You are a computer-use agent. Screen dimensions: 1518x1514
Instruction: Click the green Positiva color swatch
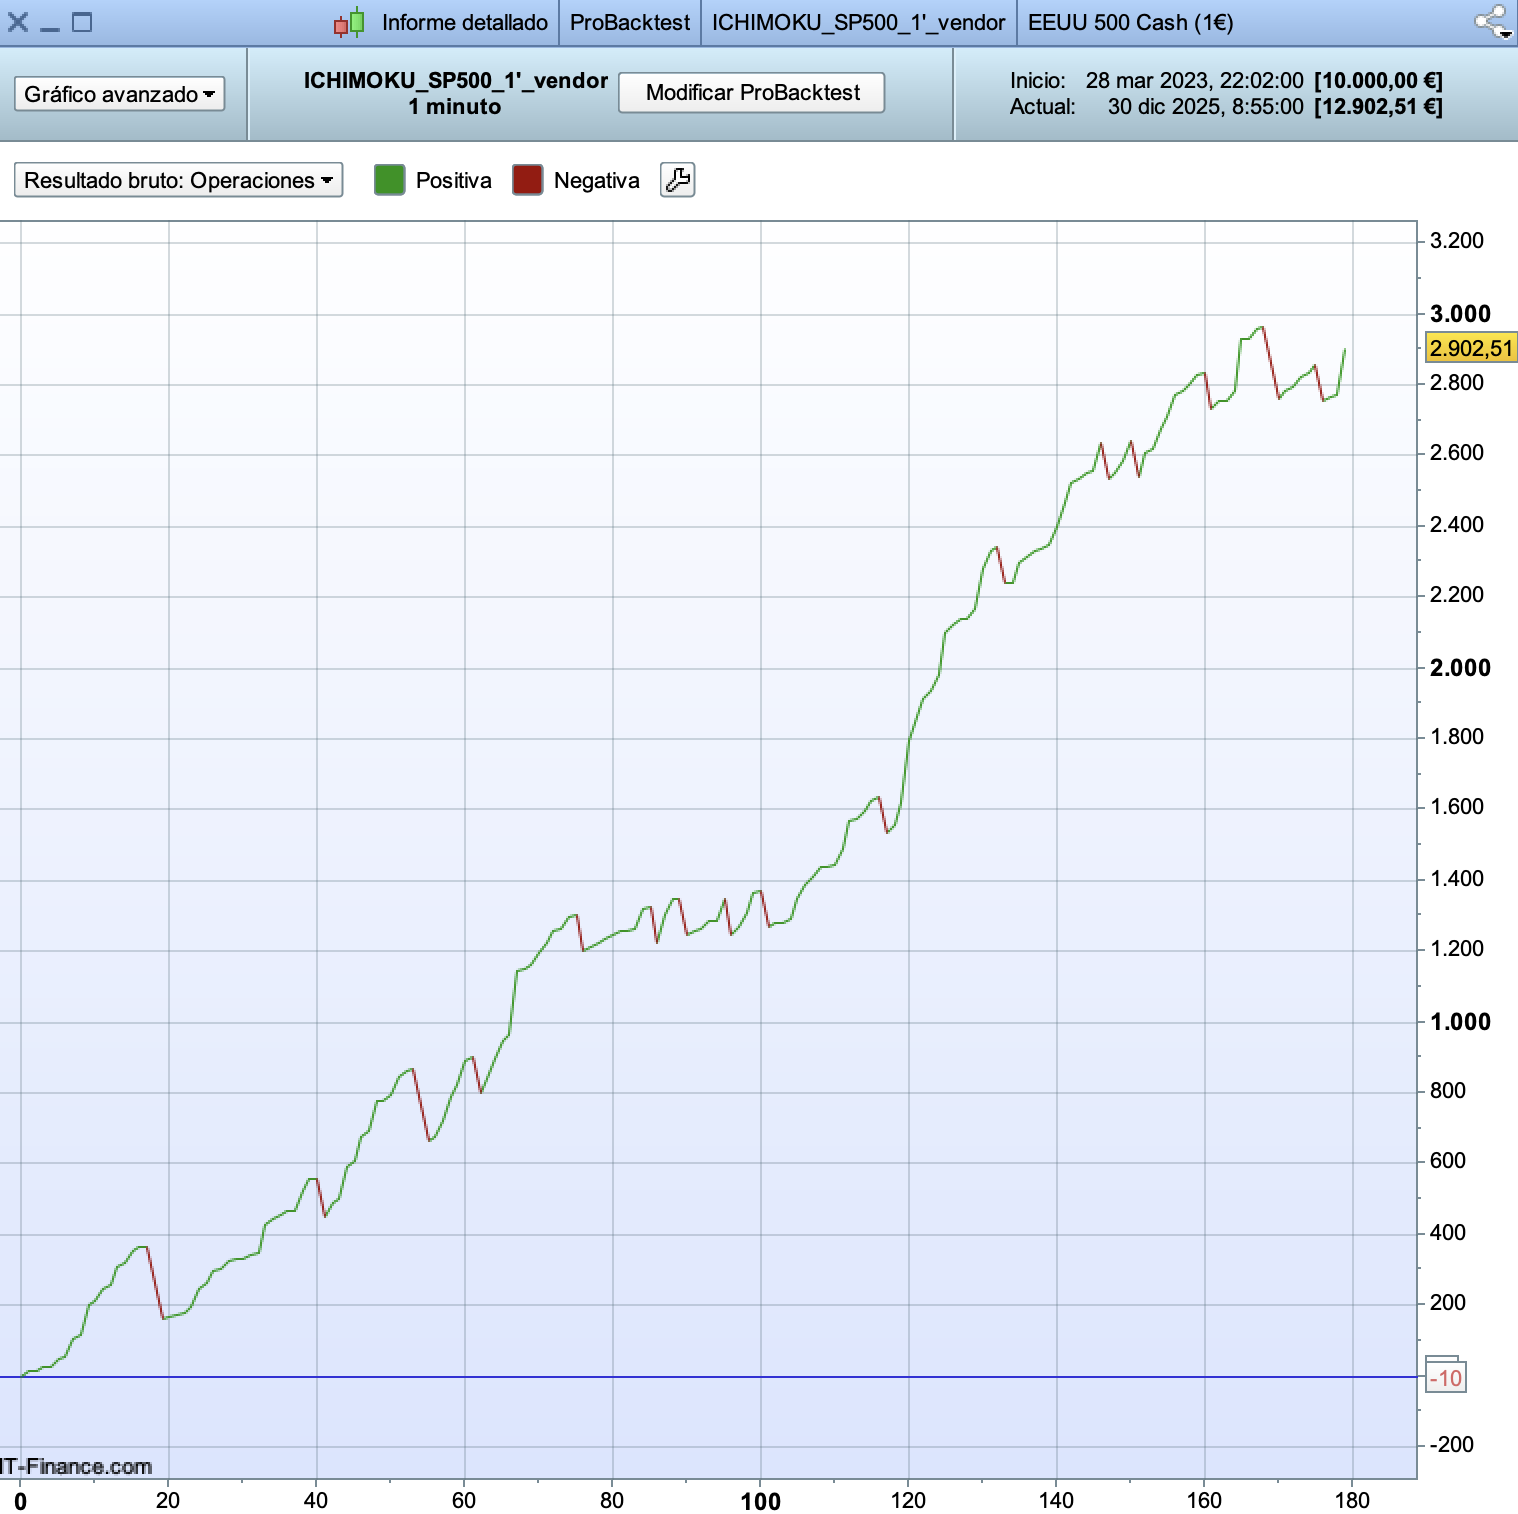(x=389, y=180)
